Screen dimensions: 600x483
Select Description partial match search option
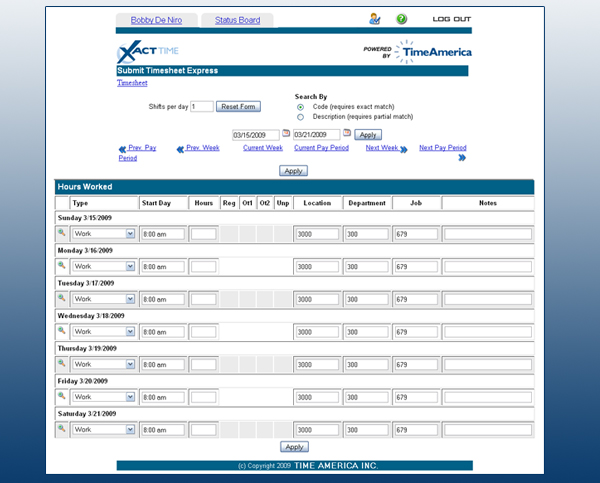[x=300, y=117]
